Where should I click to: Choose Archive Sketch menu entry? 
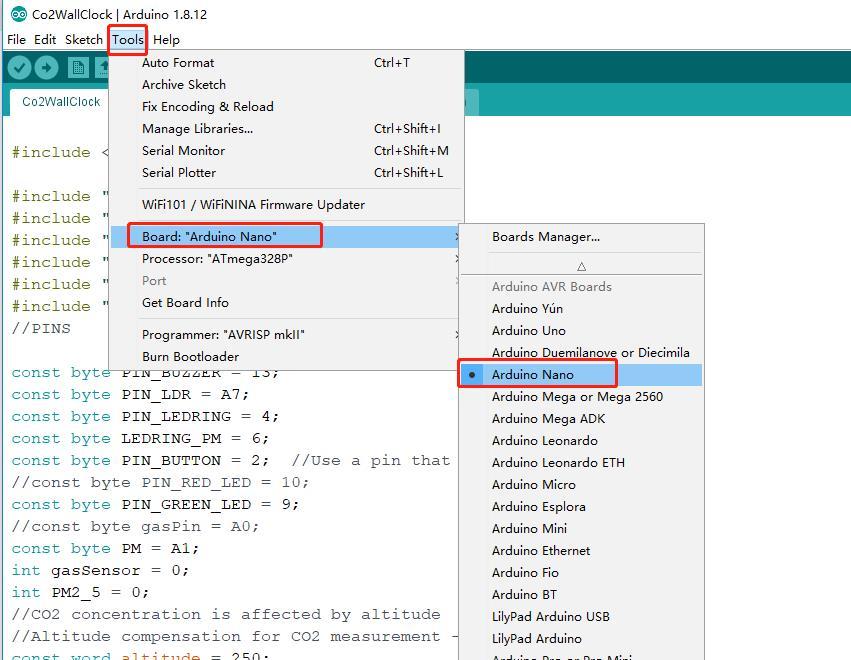[x=287, y=85]
